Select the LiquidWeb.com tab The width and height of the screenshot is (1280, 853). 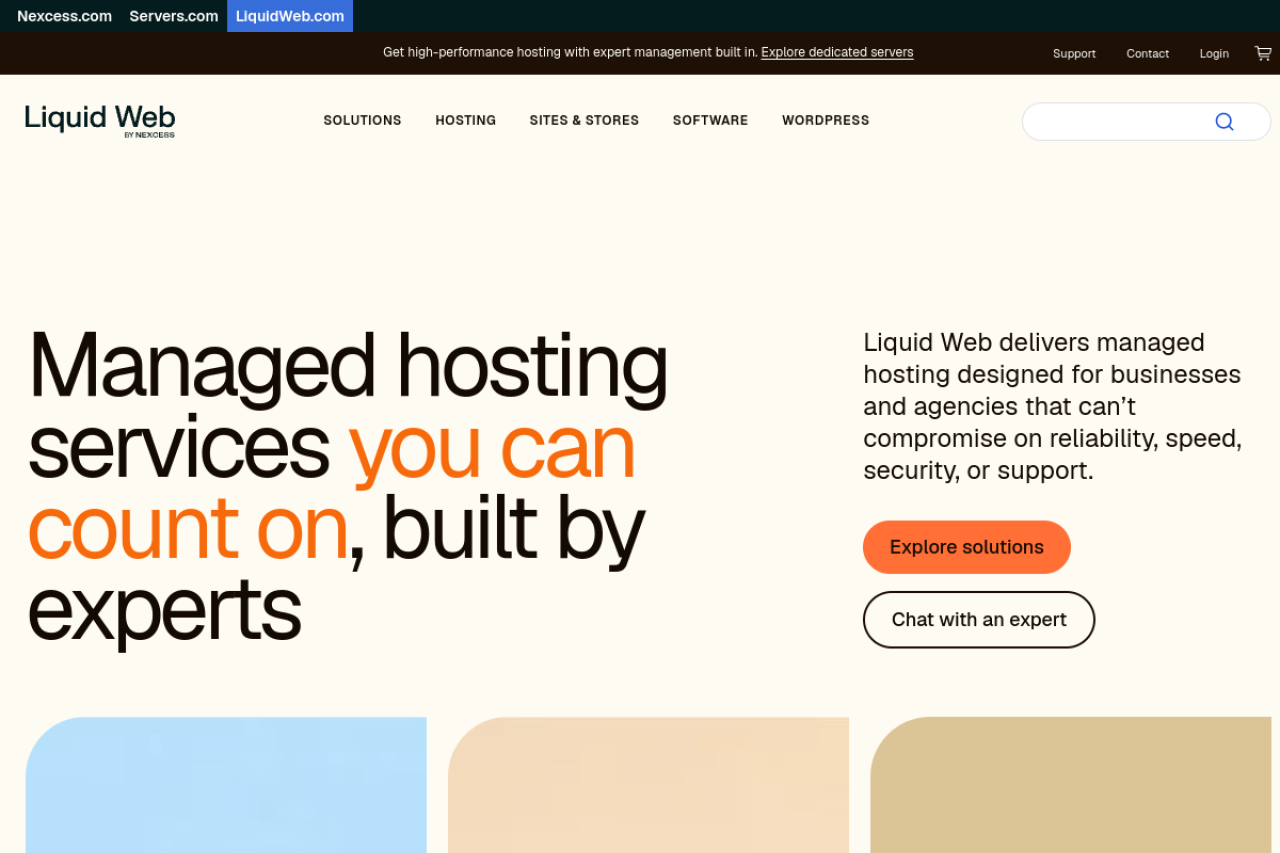(x=290, y=16)
